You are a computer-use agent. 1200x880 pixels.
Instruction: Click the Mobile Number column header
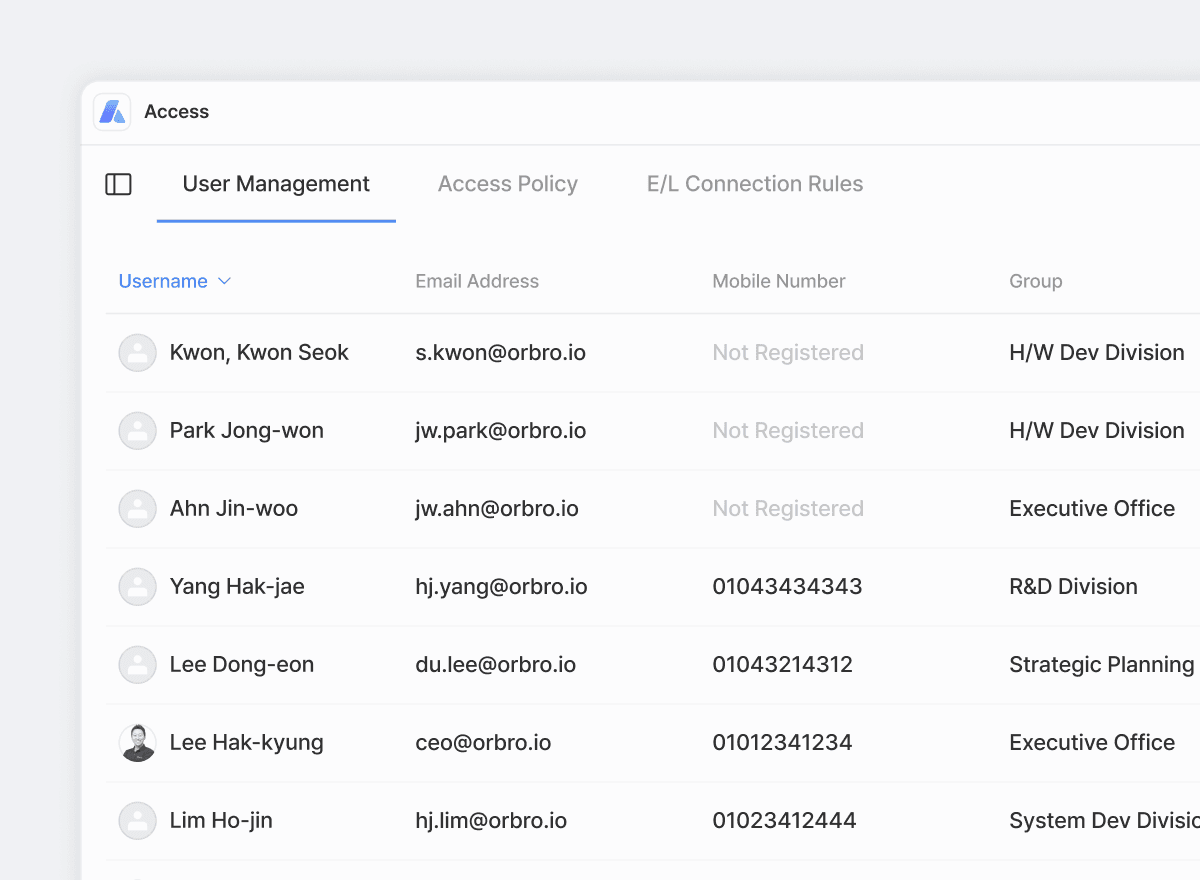[x=779, y=281]
